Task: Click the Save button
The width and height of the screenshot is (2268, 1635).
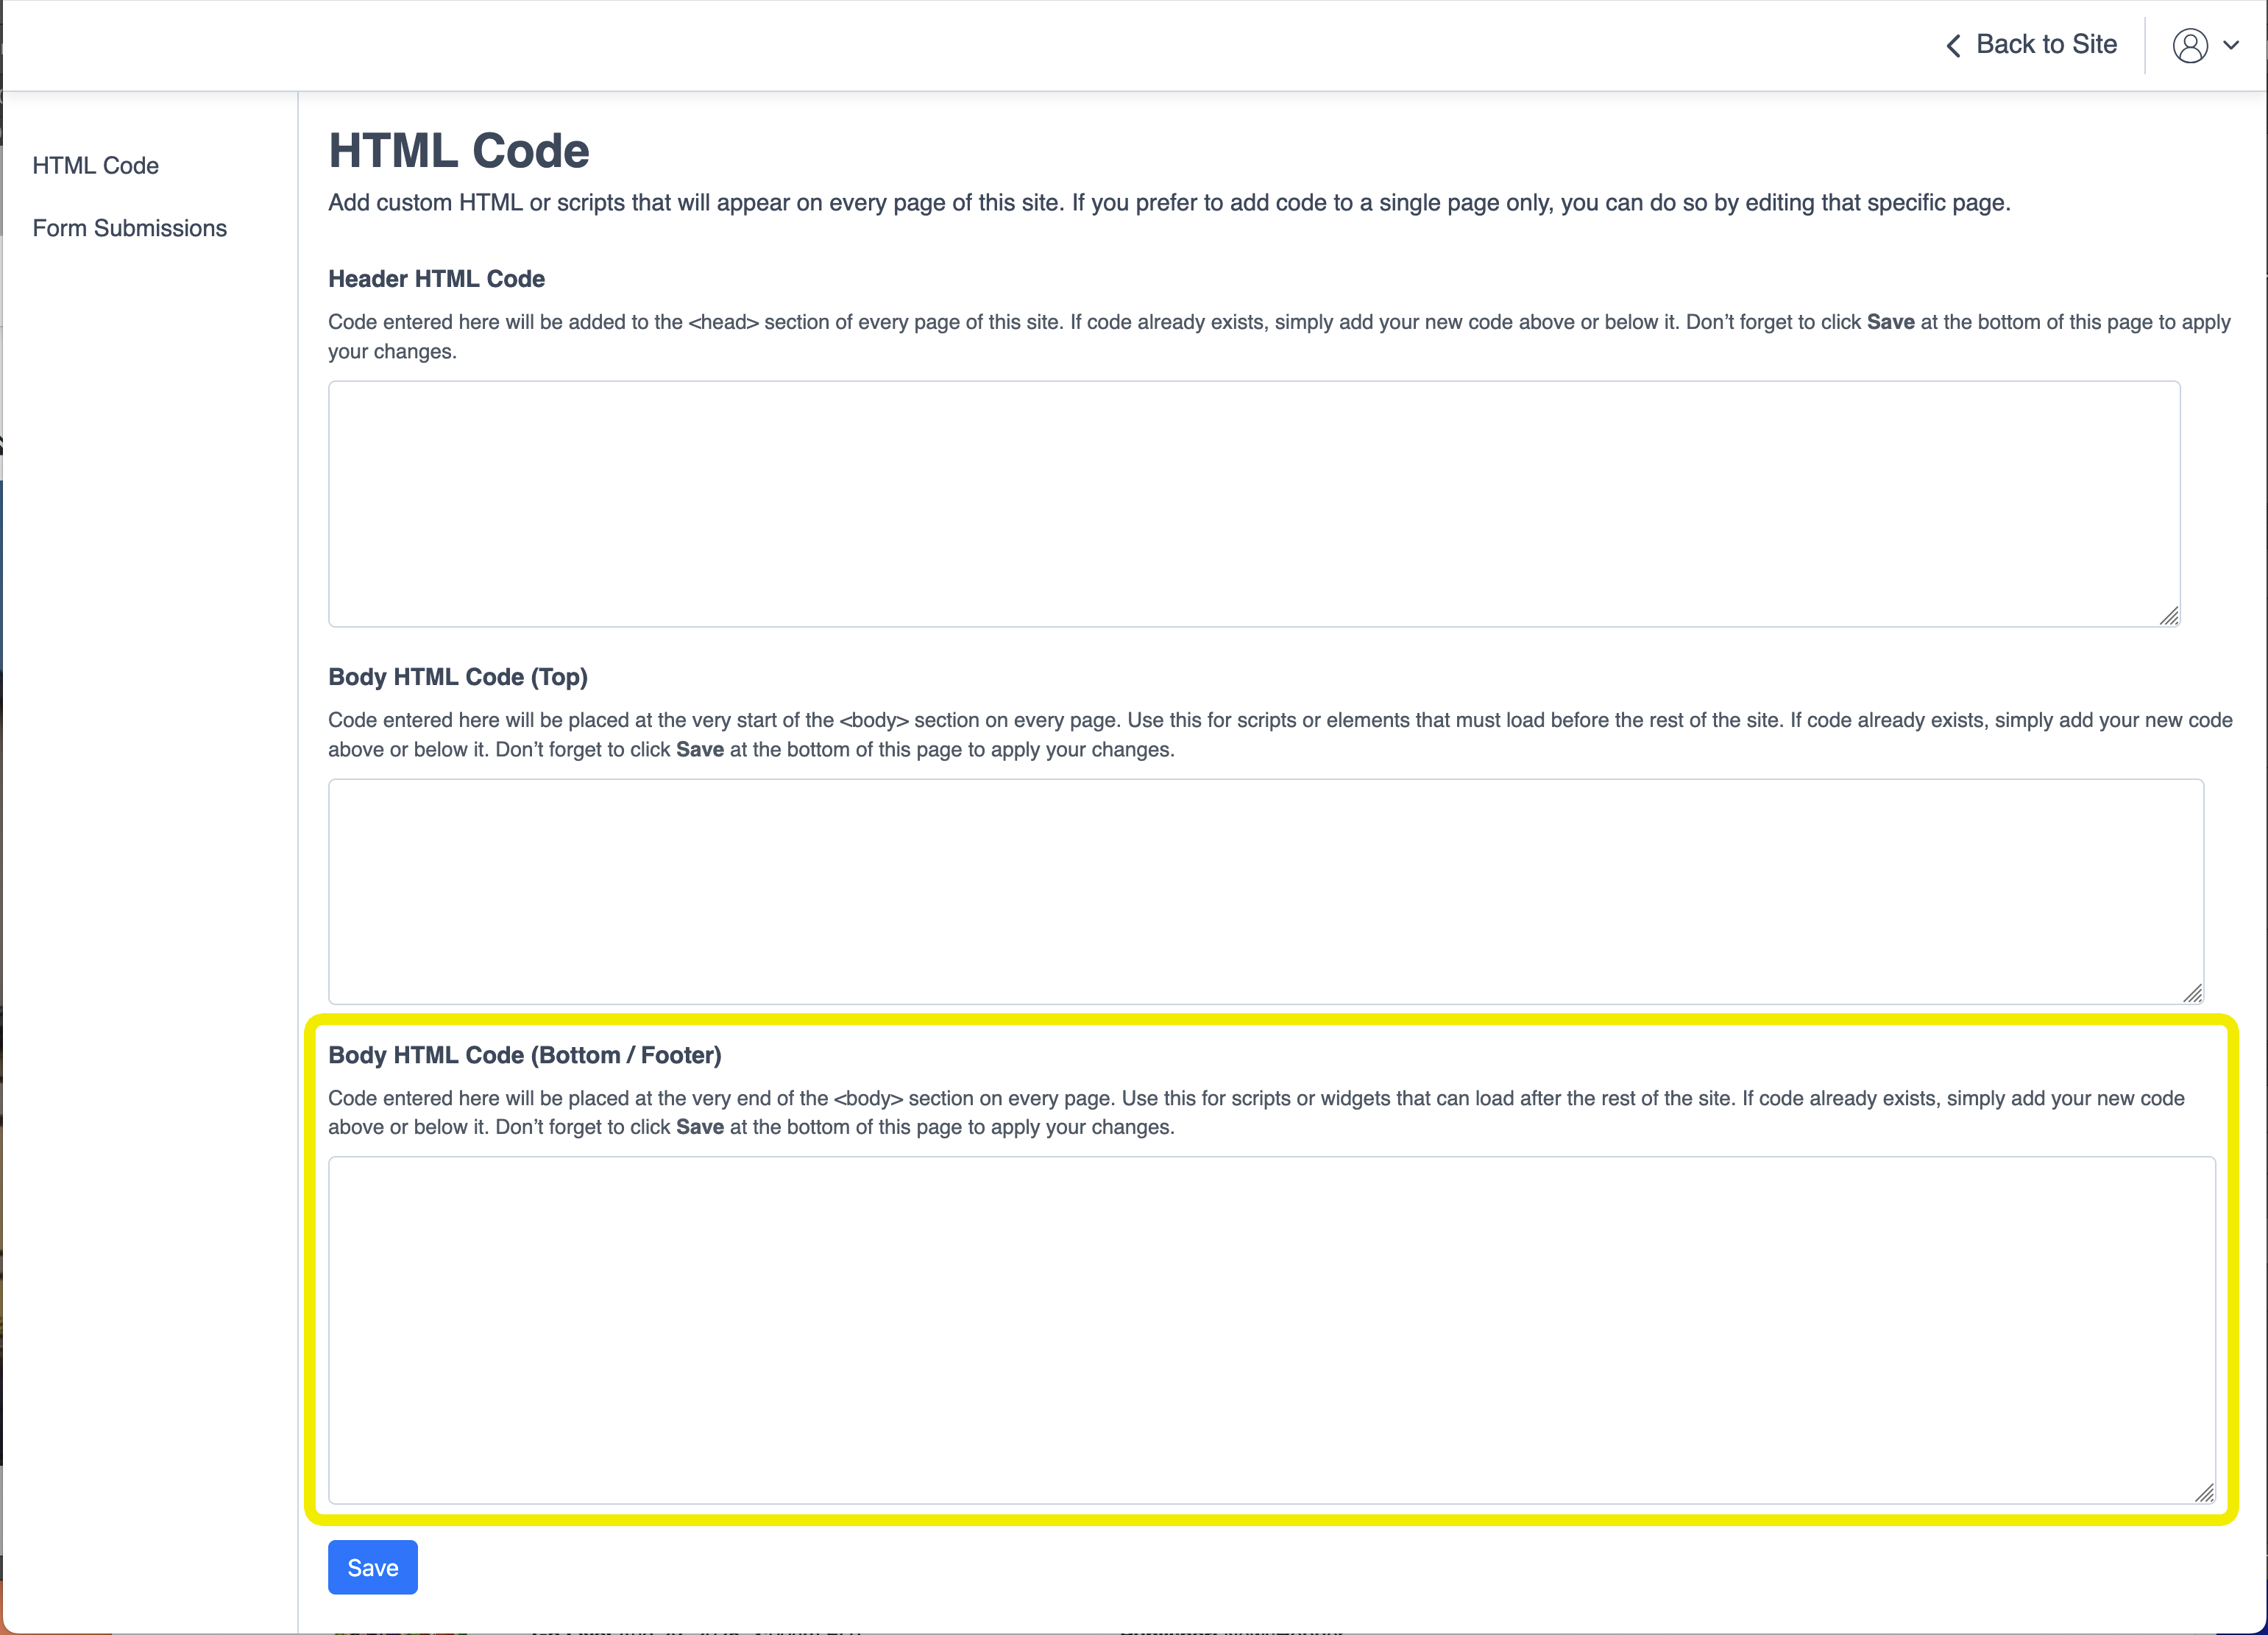Action: [373, 1567]
